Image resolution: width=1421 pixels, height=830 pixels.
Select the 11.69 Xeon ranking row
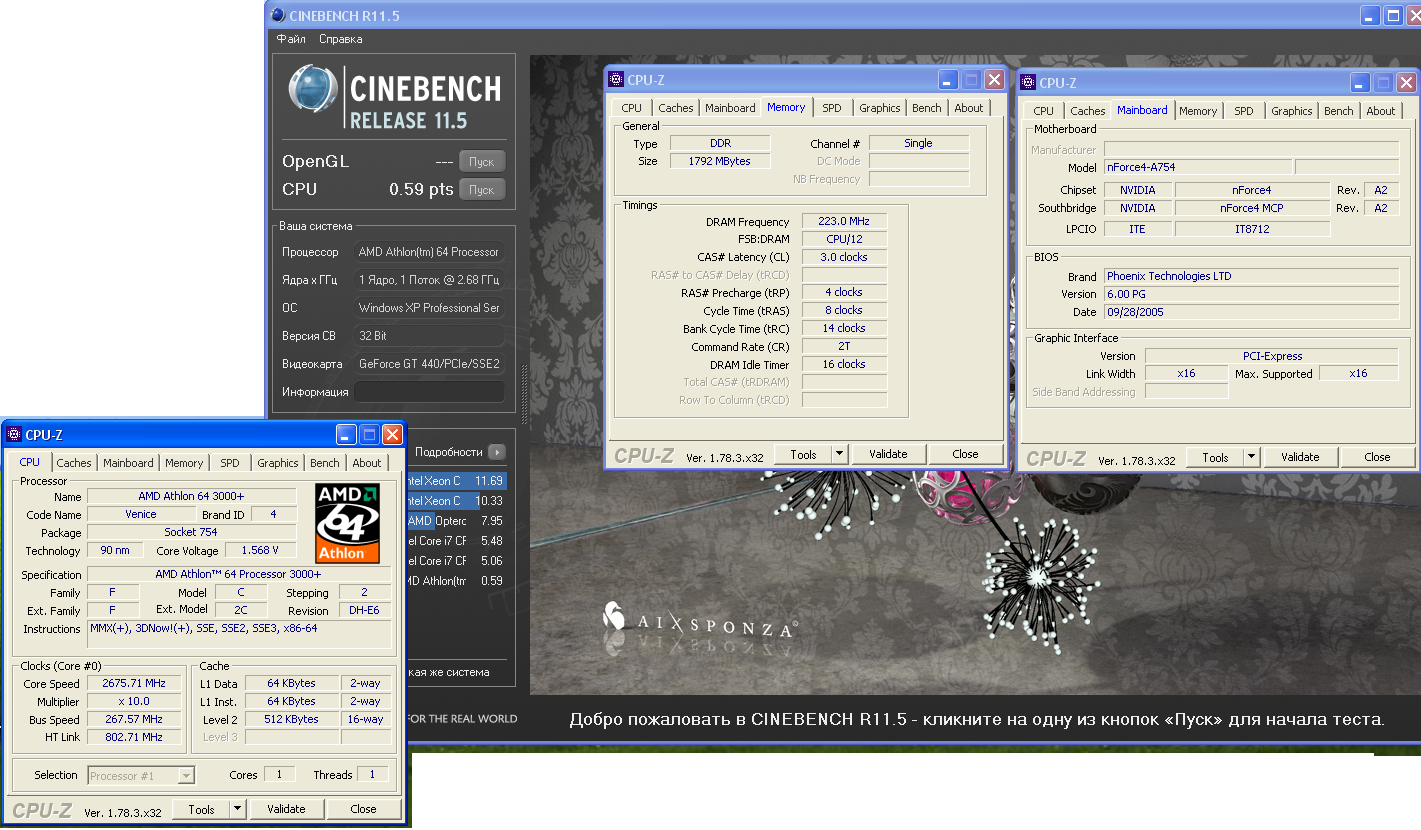pos(455,481)
